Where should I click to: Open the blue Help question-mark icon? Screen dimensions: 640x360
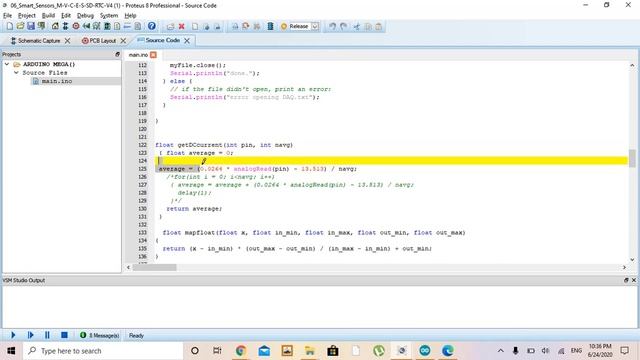point(152,26)
